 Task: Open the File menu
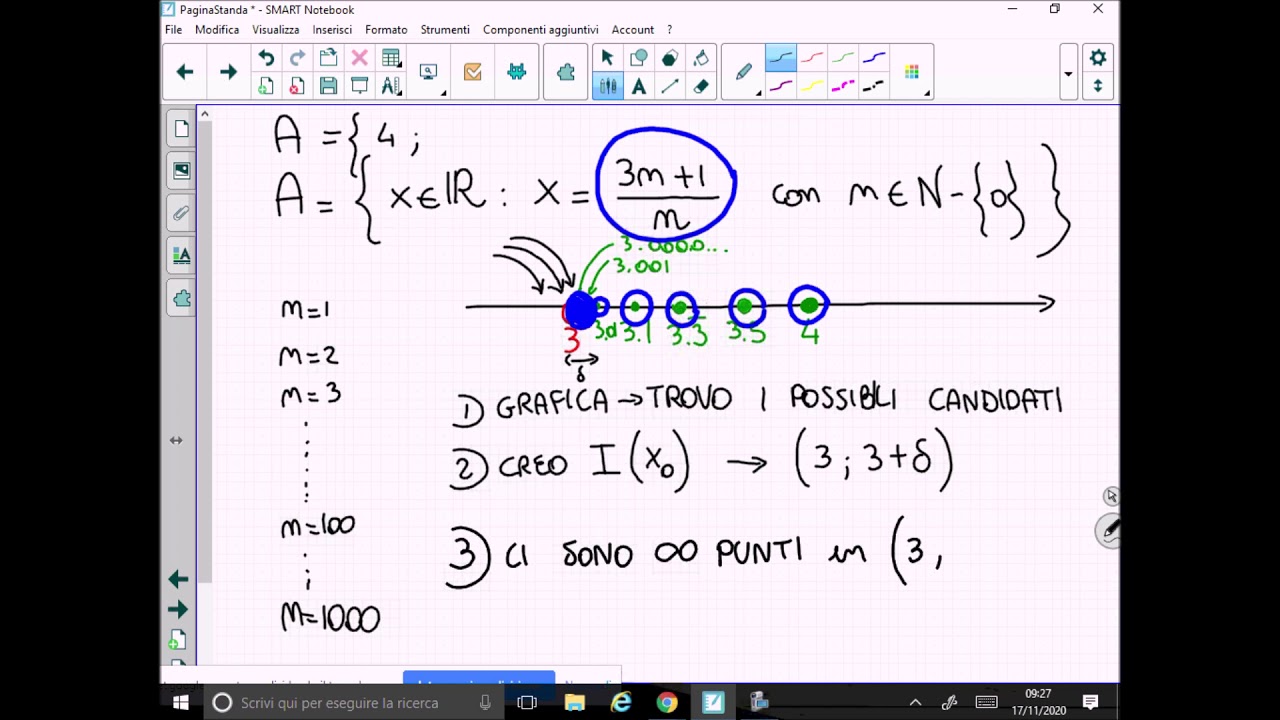point(173,30)
